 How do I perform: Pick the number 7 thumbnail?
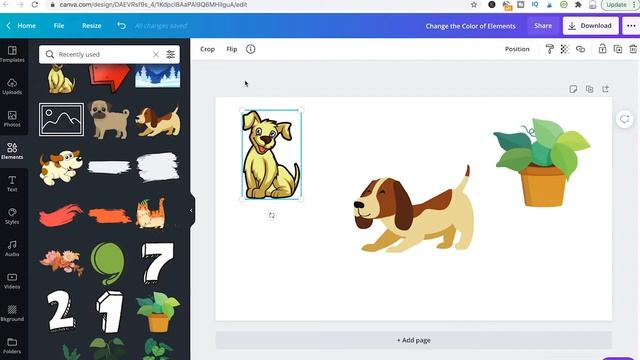[158, 263]
